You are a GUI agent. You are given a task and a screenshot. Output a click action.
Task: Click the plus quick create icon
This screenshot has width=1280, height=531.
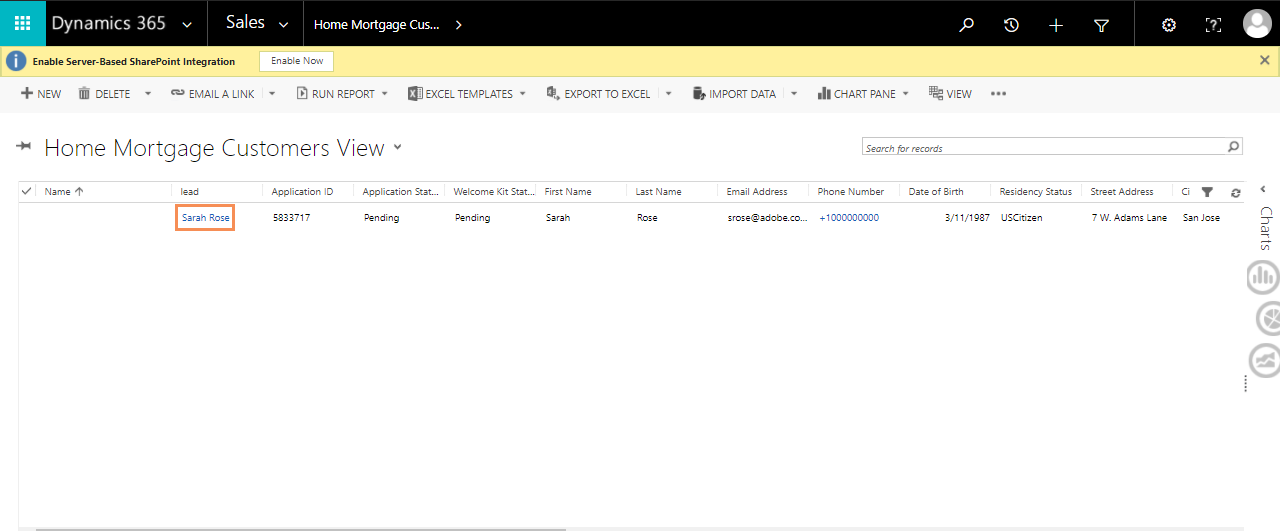click(1056, 25)
